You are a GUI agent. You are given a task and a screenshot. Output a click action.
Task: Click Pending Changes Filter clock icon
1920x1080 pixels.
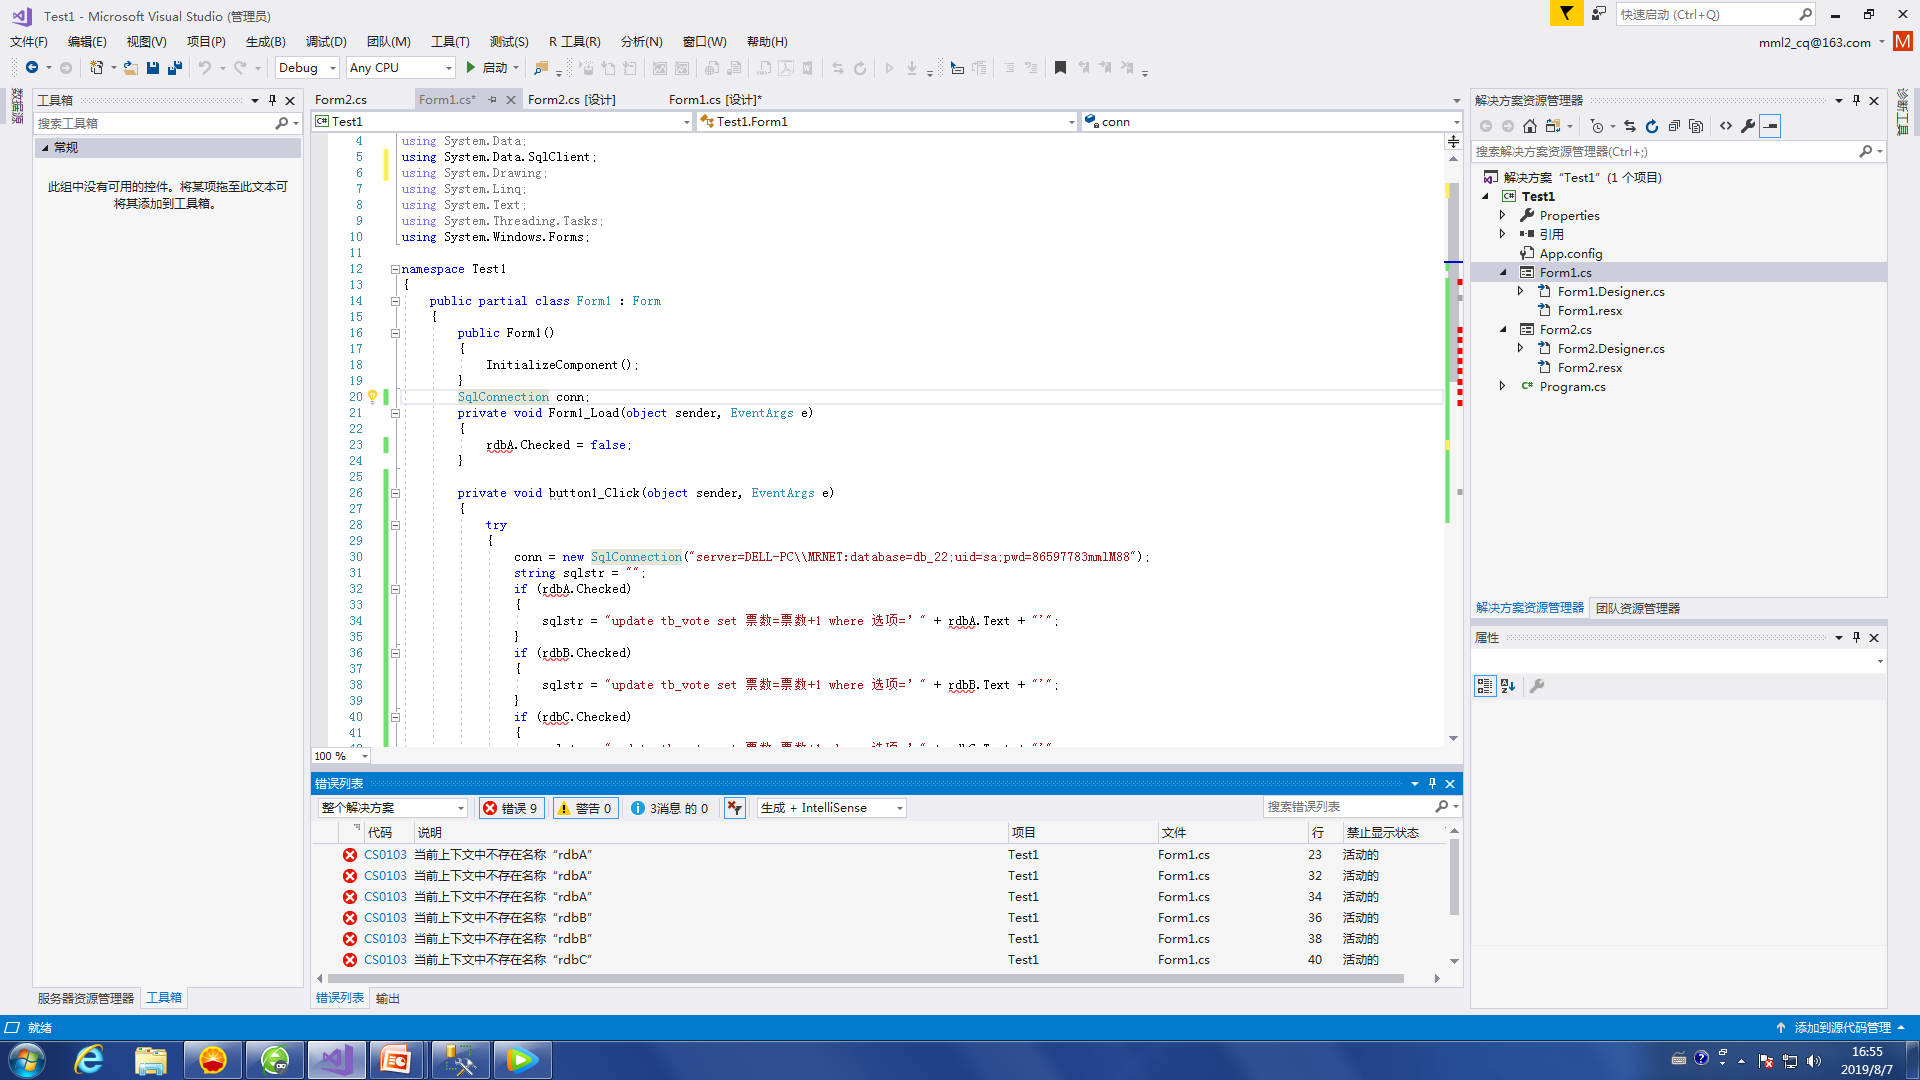pos(1597,126)
